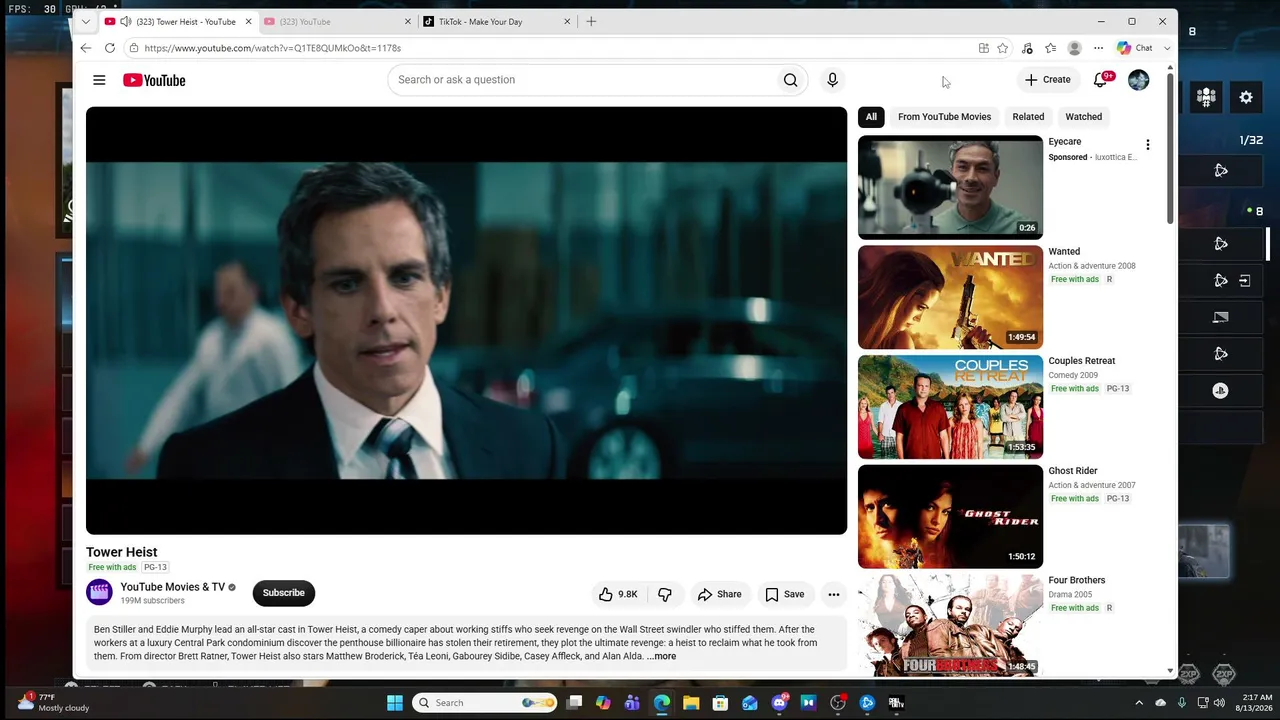Open the split screen apps icon in address bar
Image resolution: width=1280 pixels, height=720 pixels.
(984, 48)
